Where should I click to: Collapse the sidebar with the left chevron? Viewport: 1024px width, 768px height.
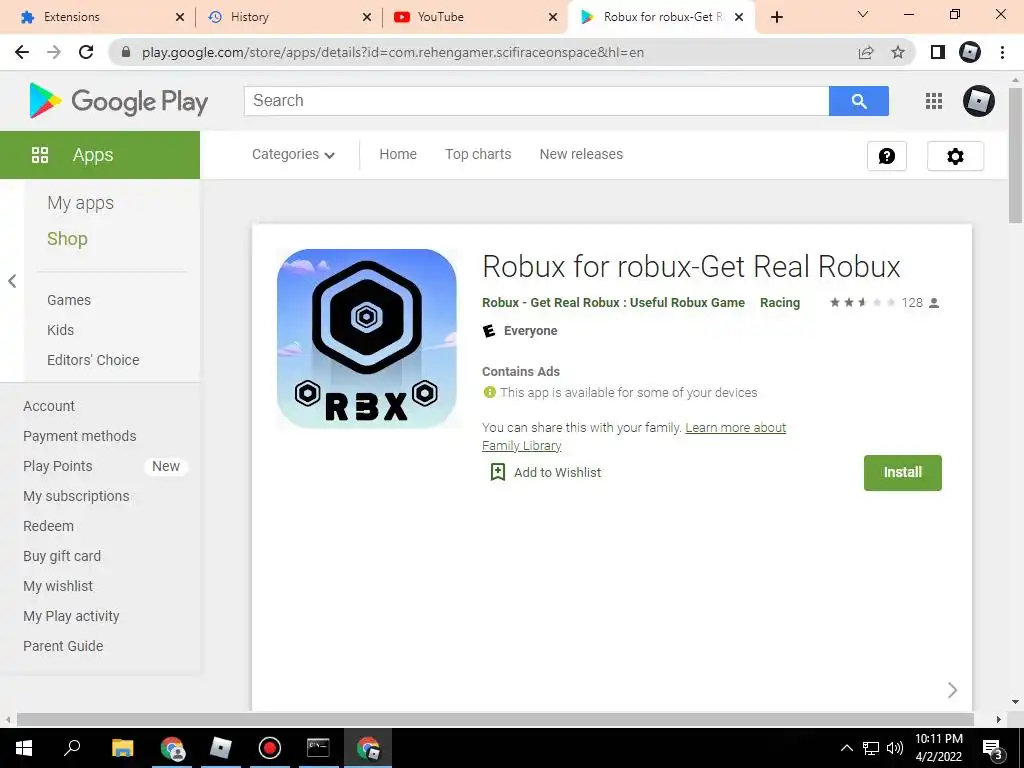[12, 281]
